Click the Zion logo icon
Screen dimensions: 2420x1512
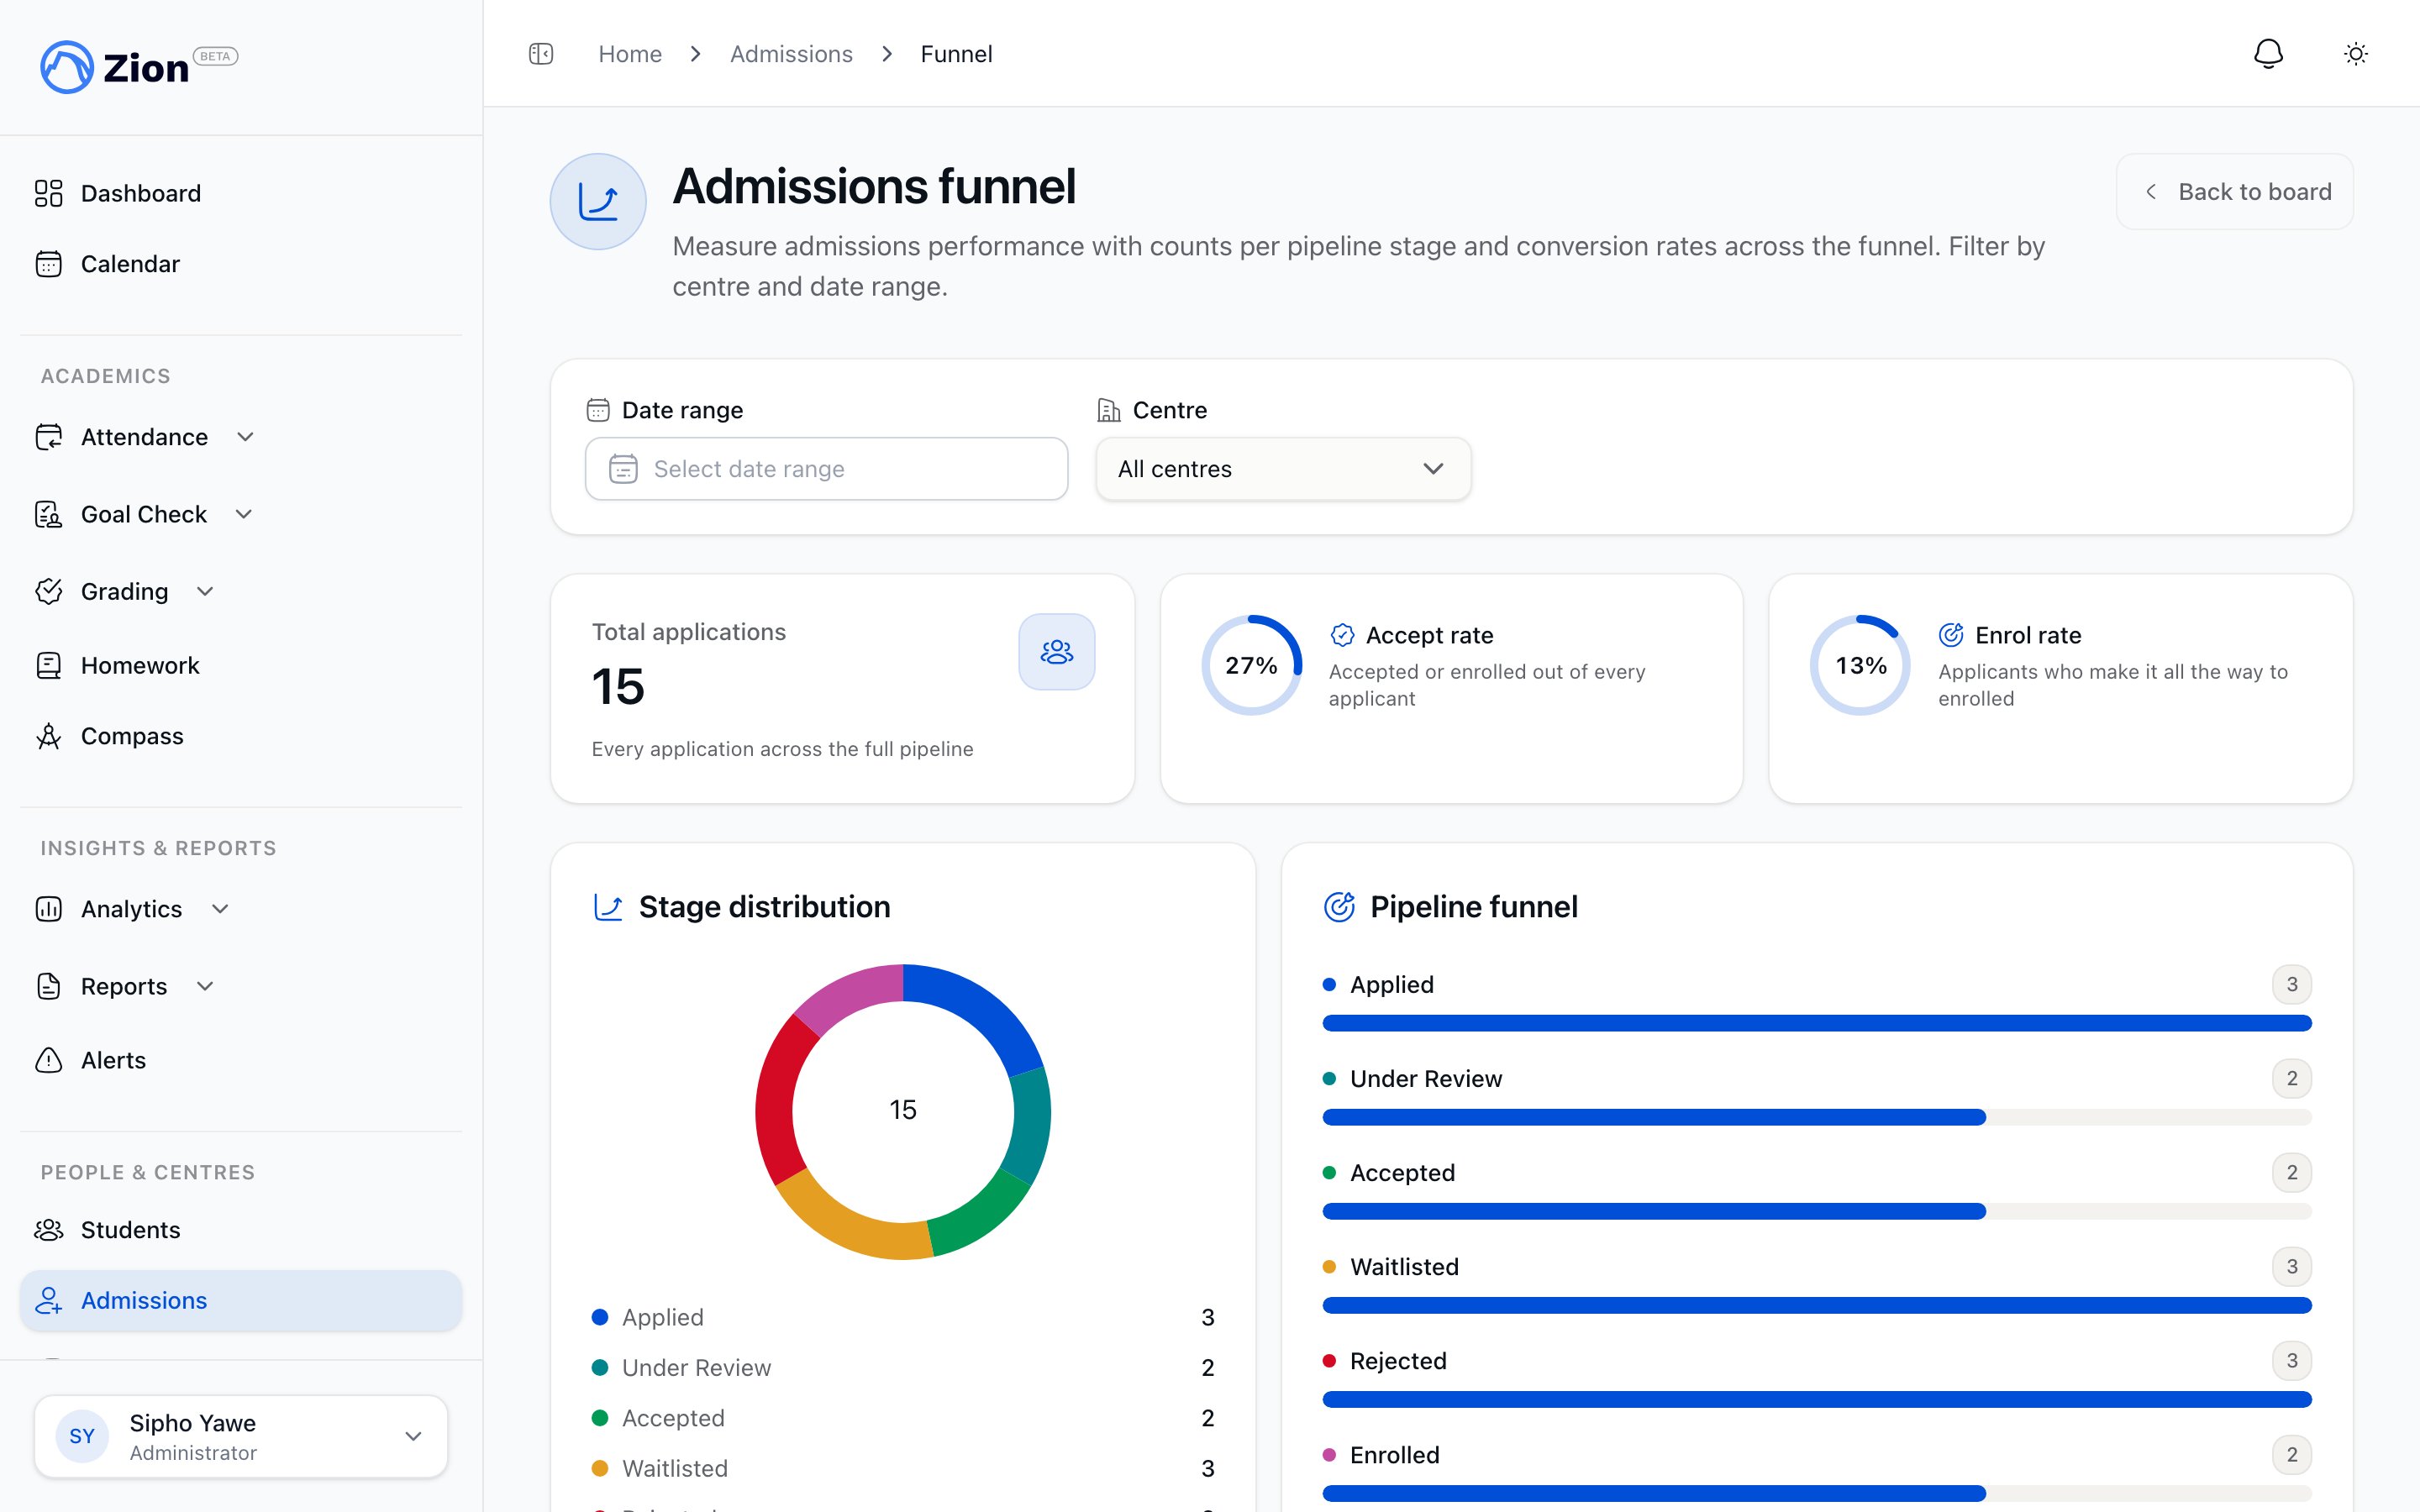[x=67, y=67]
